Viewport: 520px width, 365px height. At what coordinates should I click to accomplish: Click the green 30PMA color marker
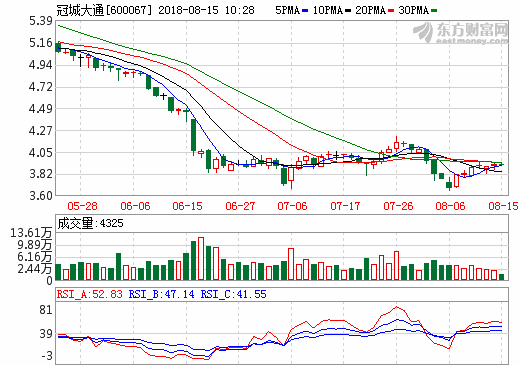pos(434,11)
